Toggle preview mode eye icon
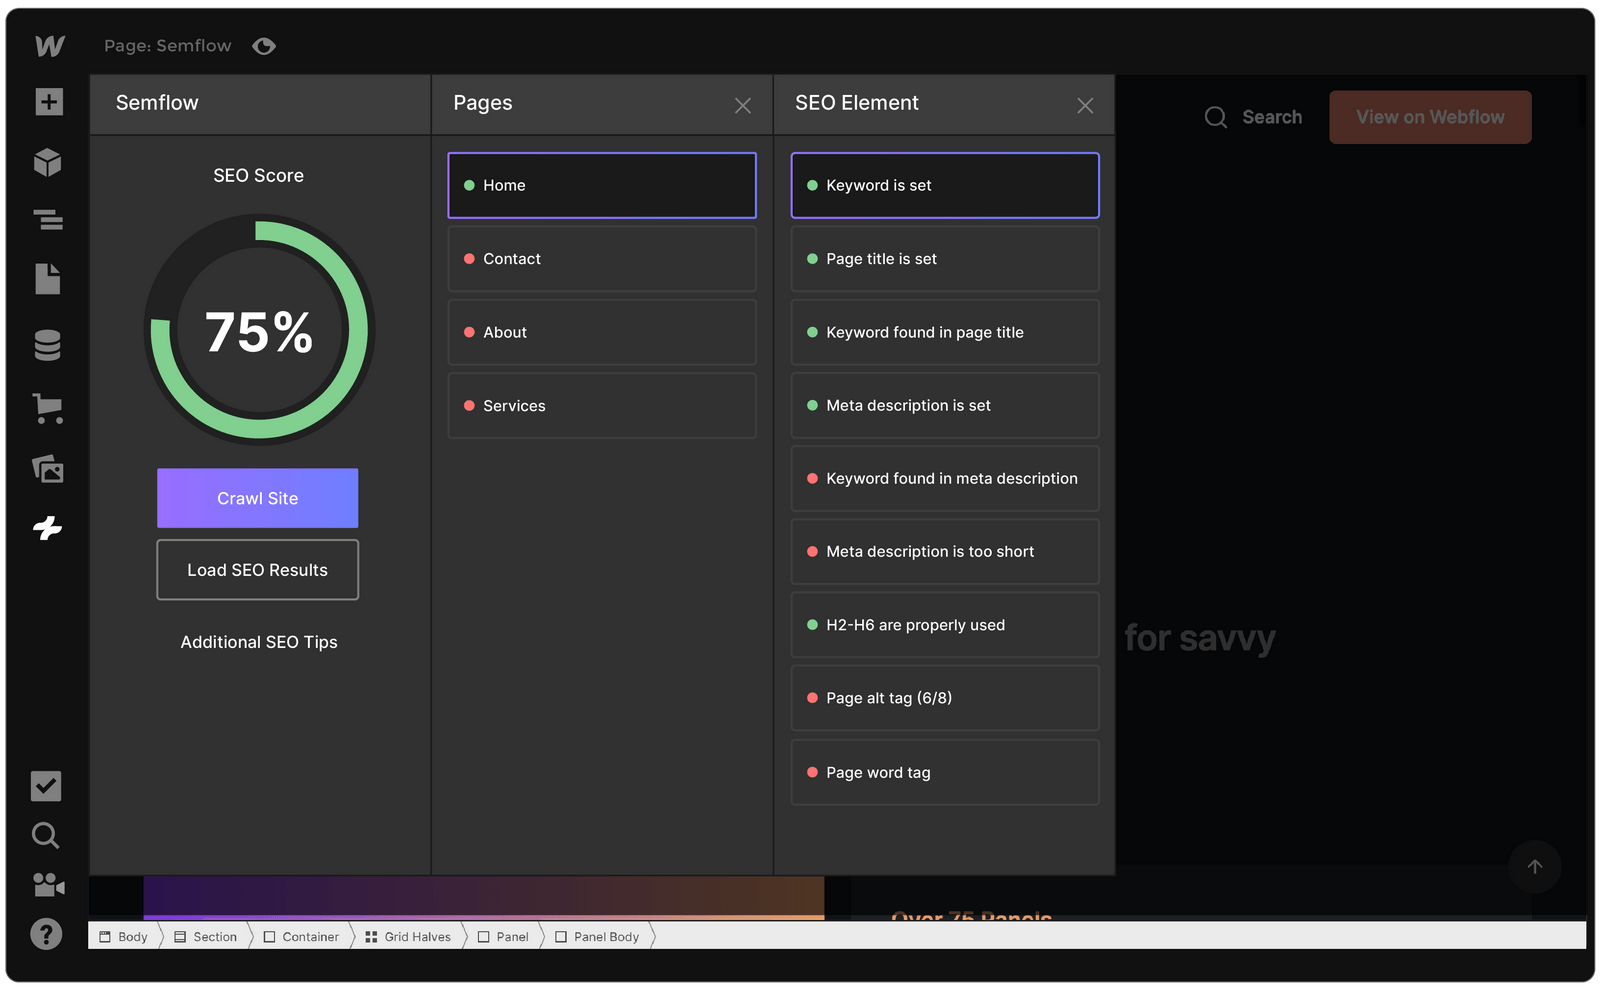Viewport: 1600px width, 987px height. (263, 45)
